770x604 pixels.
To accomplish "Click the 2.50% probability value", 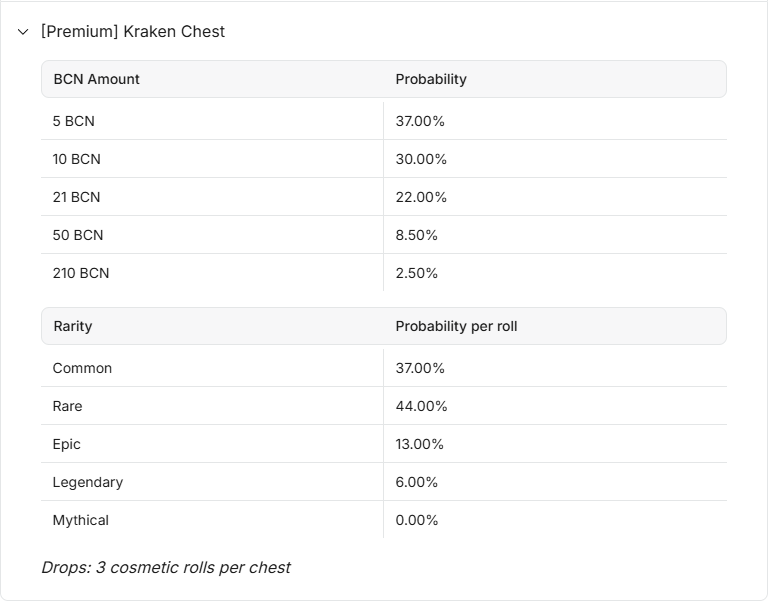I will (x=416, y=273).
